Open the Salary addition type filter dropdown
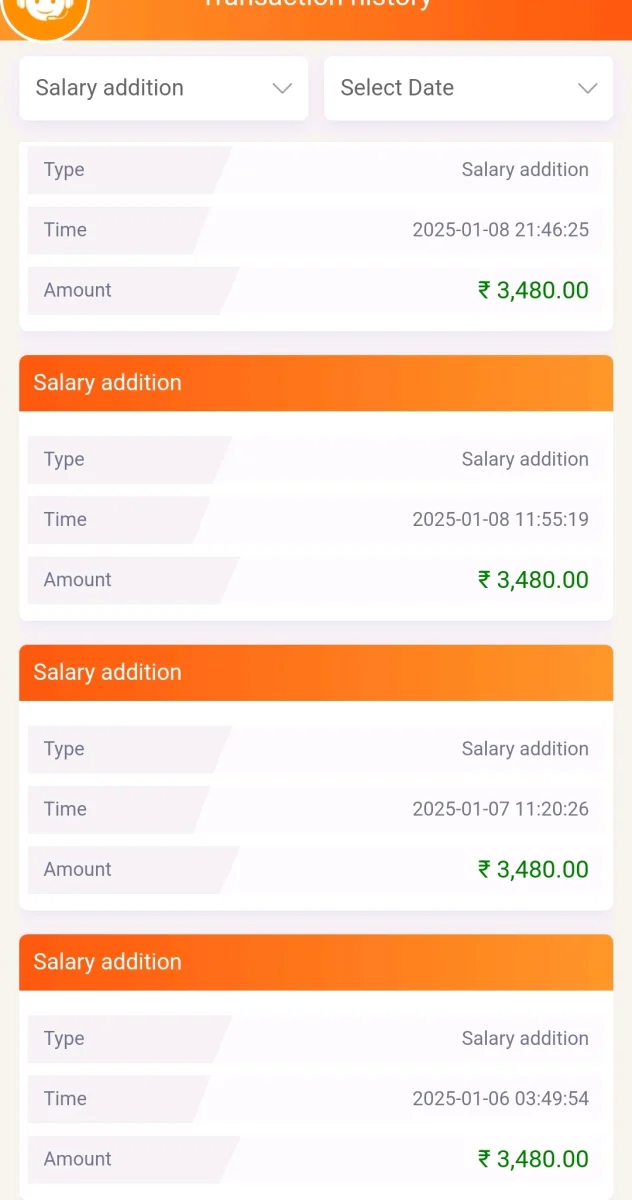The width and height of the screenshot is (632, 1200). click(x=164, y=88)
